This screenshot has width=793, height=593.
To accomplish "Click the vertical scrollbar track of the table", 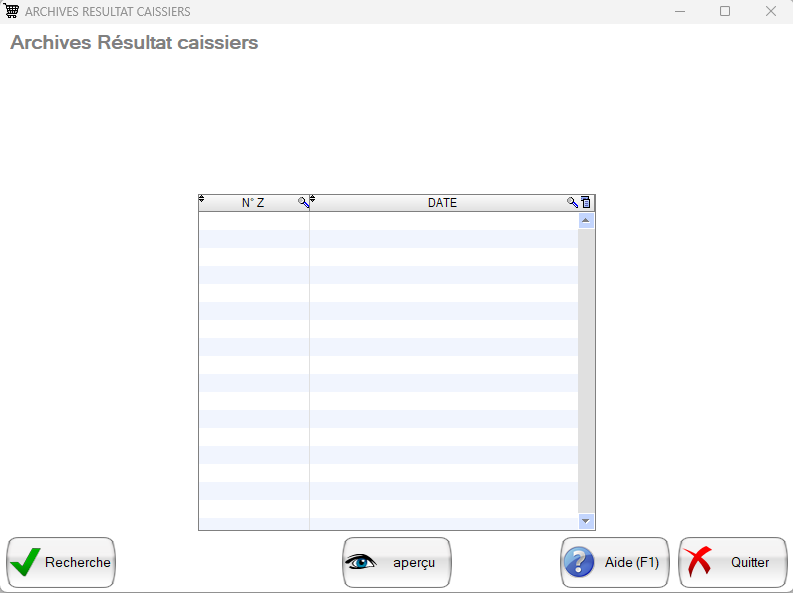I will [x=586, y=371].
